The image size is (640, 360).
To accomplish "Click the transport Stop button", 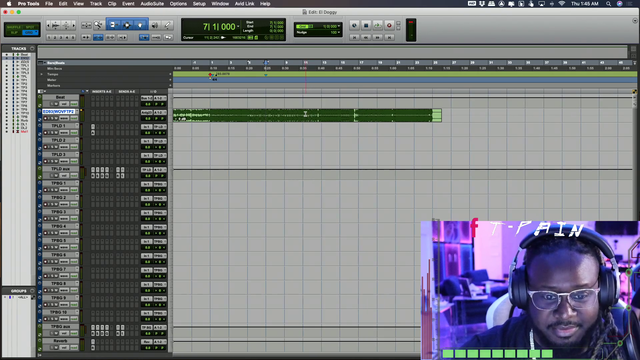I will click(x=366, y=25).
